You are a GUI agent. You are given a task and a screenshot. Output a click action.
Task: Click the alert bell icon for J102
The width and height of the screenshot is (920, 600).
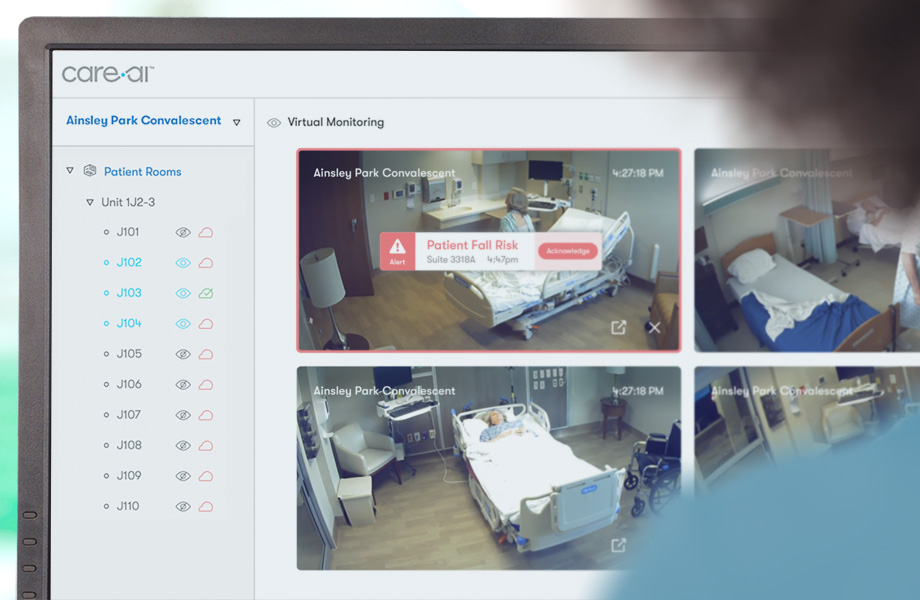(x=206, y=263)
